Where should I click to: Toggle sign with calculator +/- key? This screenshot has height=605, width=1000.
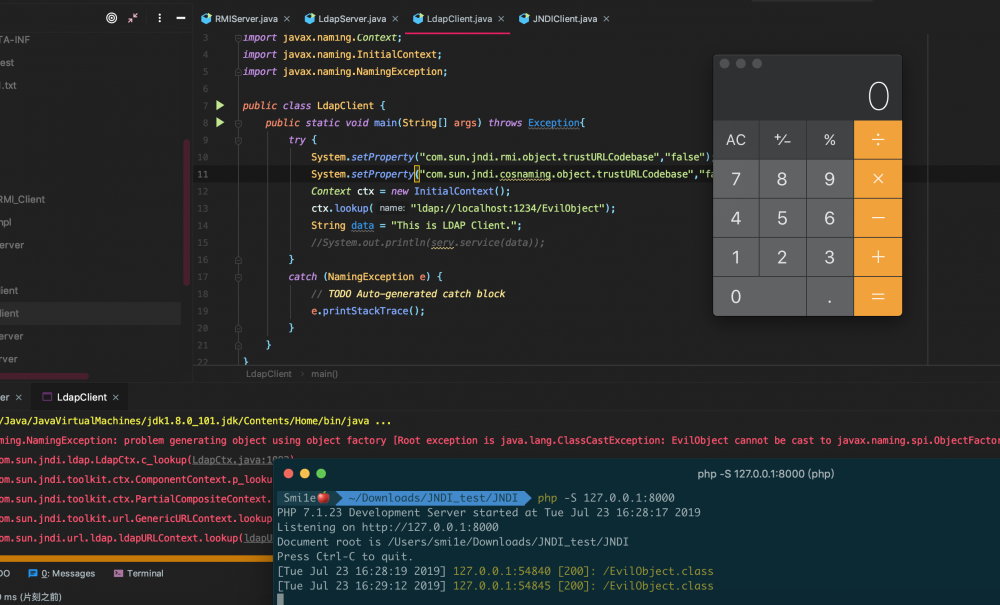click(782, 140)
